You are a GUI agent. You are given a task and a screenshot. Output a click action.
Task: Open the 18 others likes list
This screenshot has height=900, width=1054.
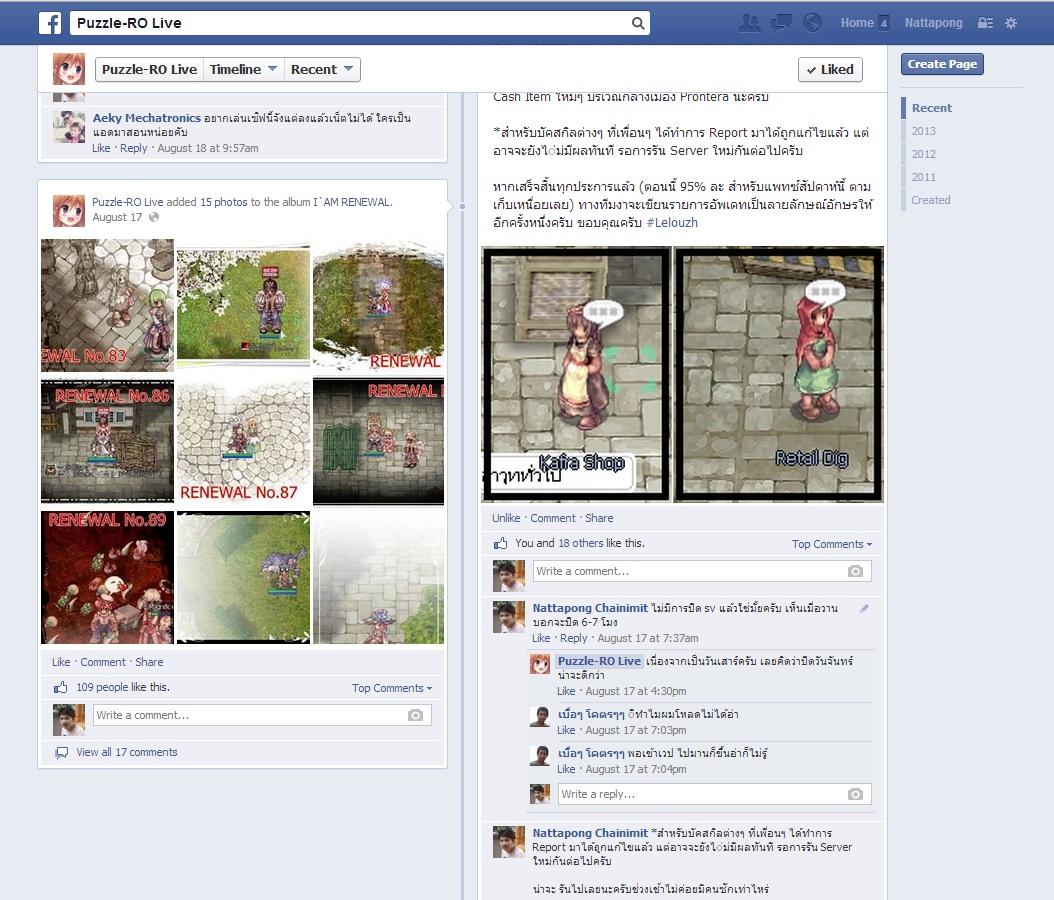(x=581, y=543)
